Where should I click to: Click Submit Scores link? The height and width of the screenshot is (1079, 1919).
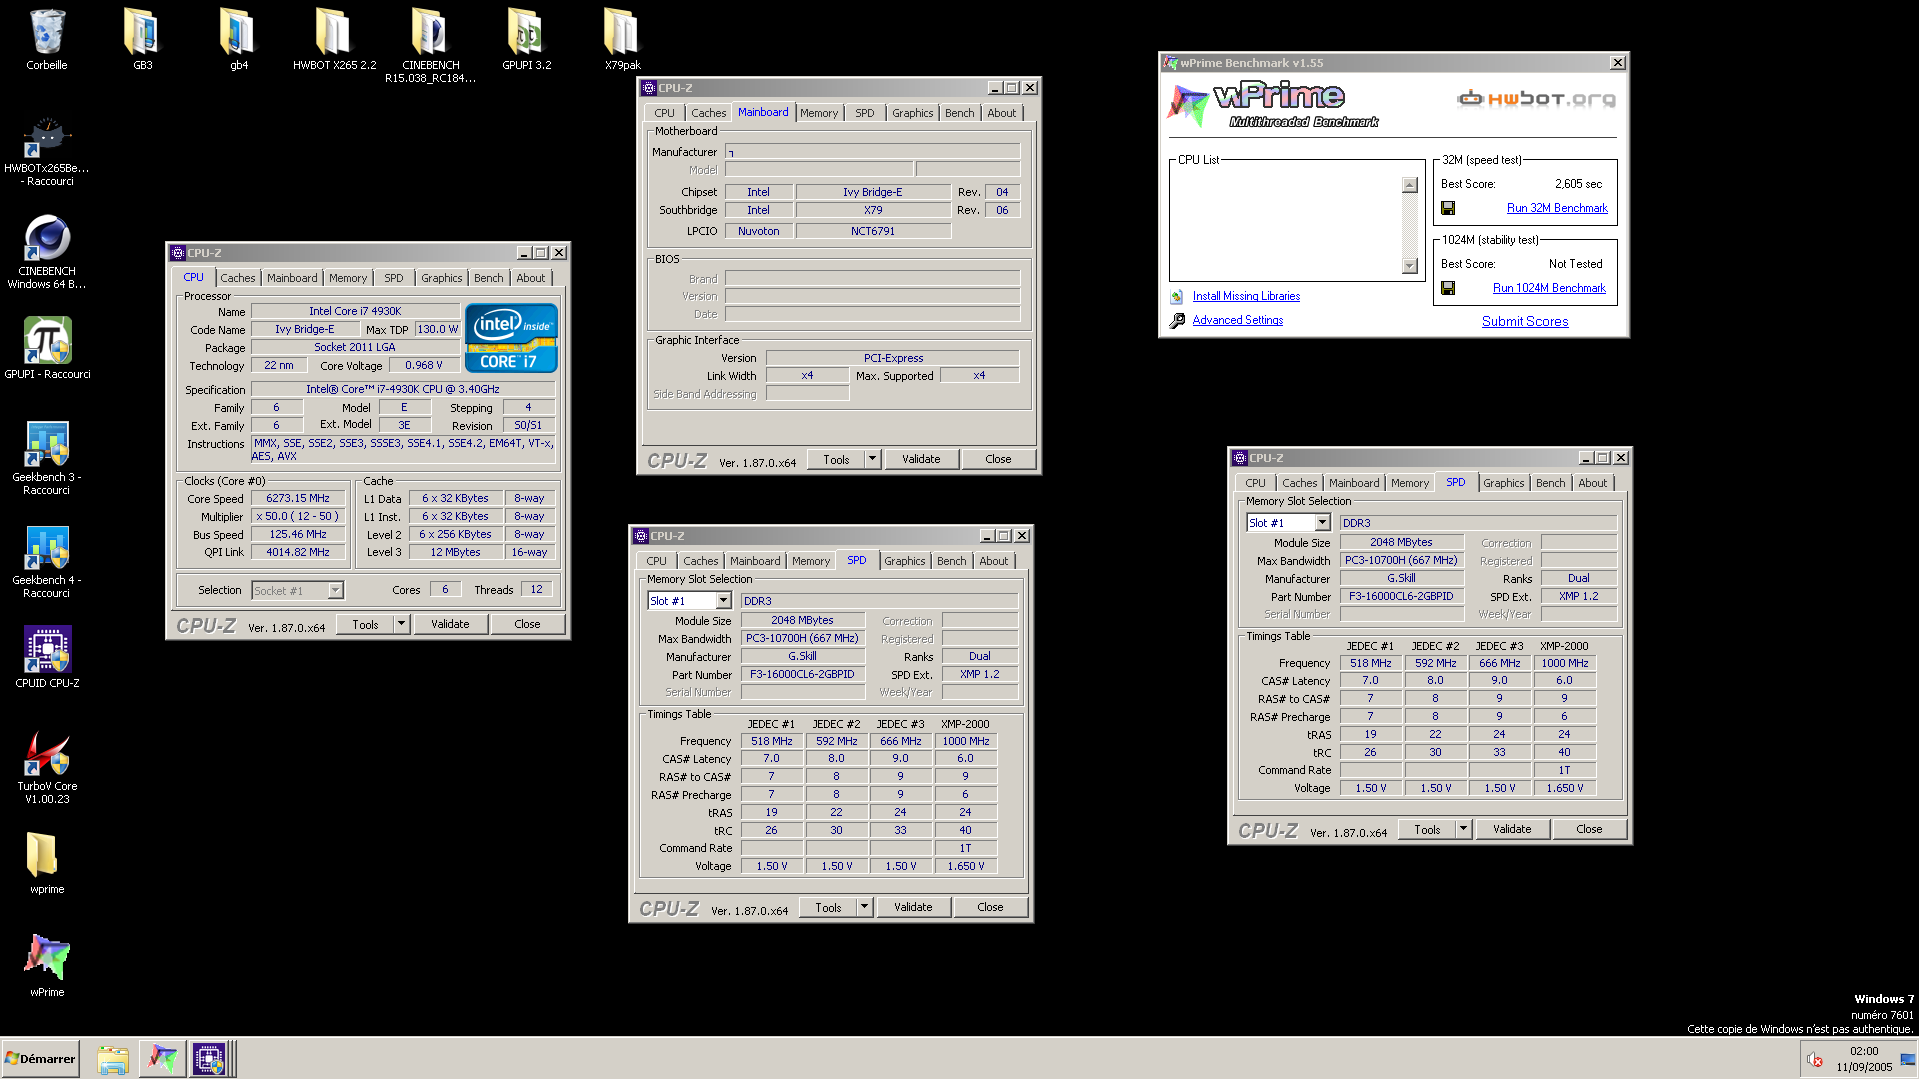pyautogui.click(x=1525, y=321)
